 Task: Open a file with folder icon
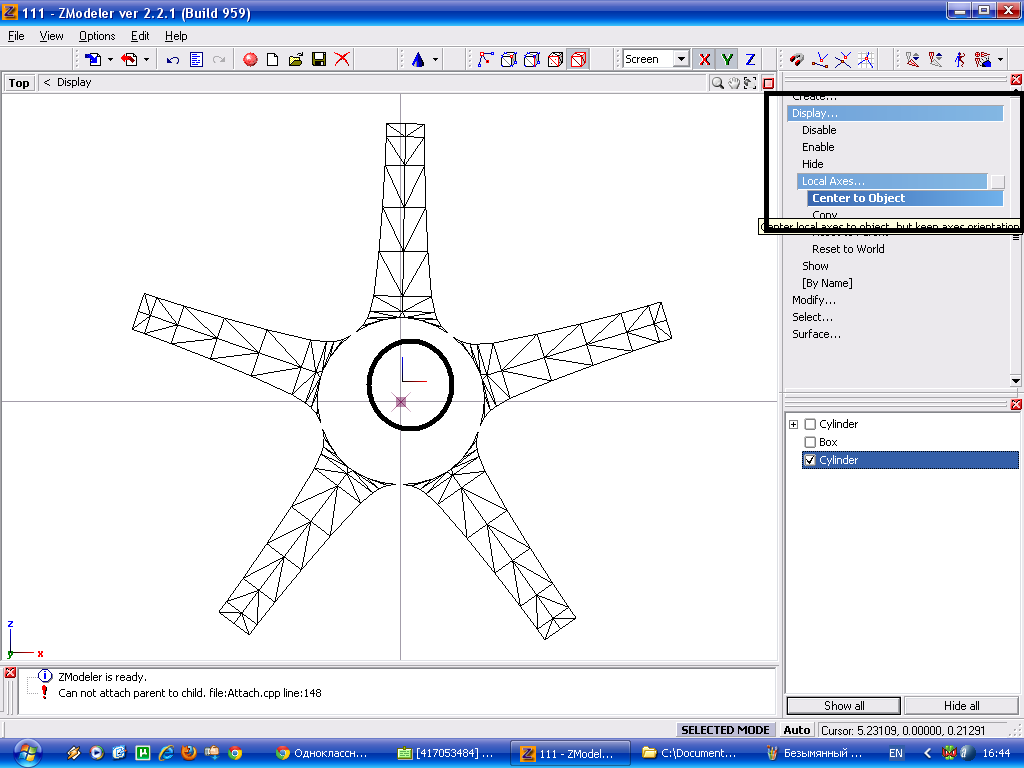pos(295,60)
